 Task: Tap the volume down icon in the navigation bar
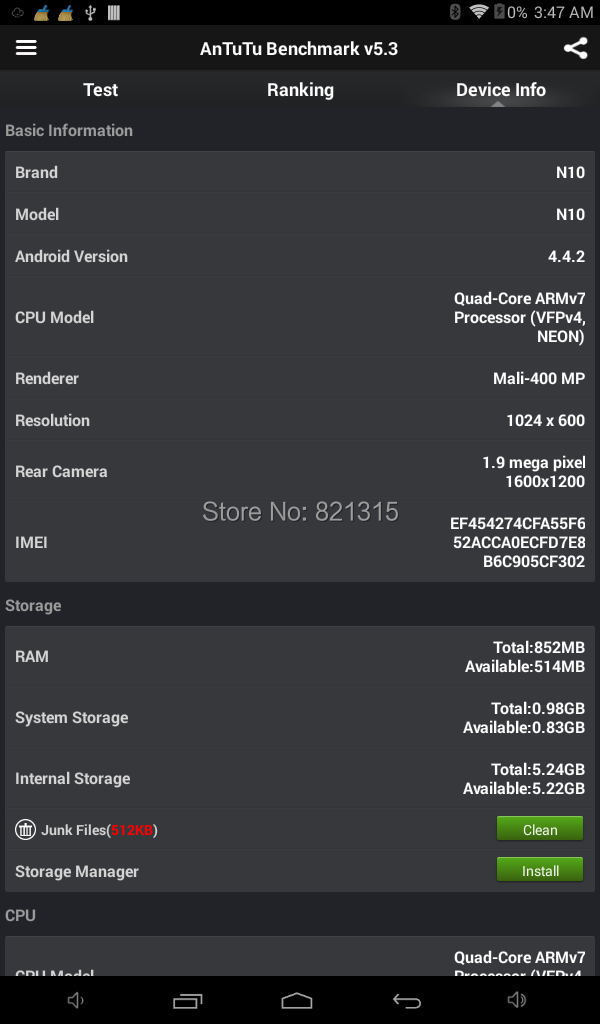(x=76, y=1000)
